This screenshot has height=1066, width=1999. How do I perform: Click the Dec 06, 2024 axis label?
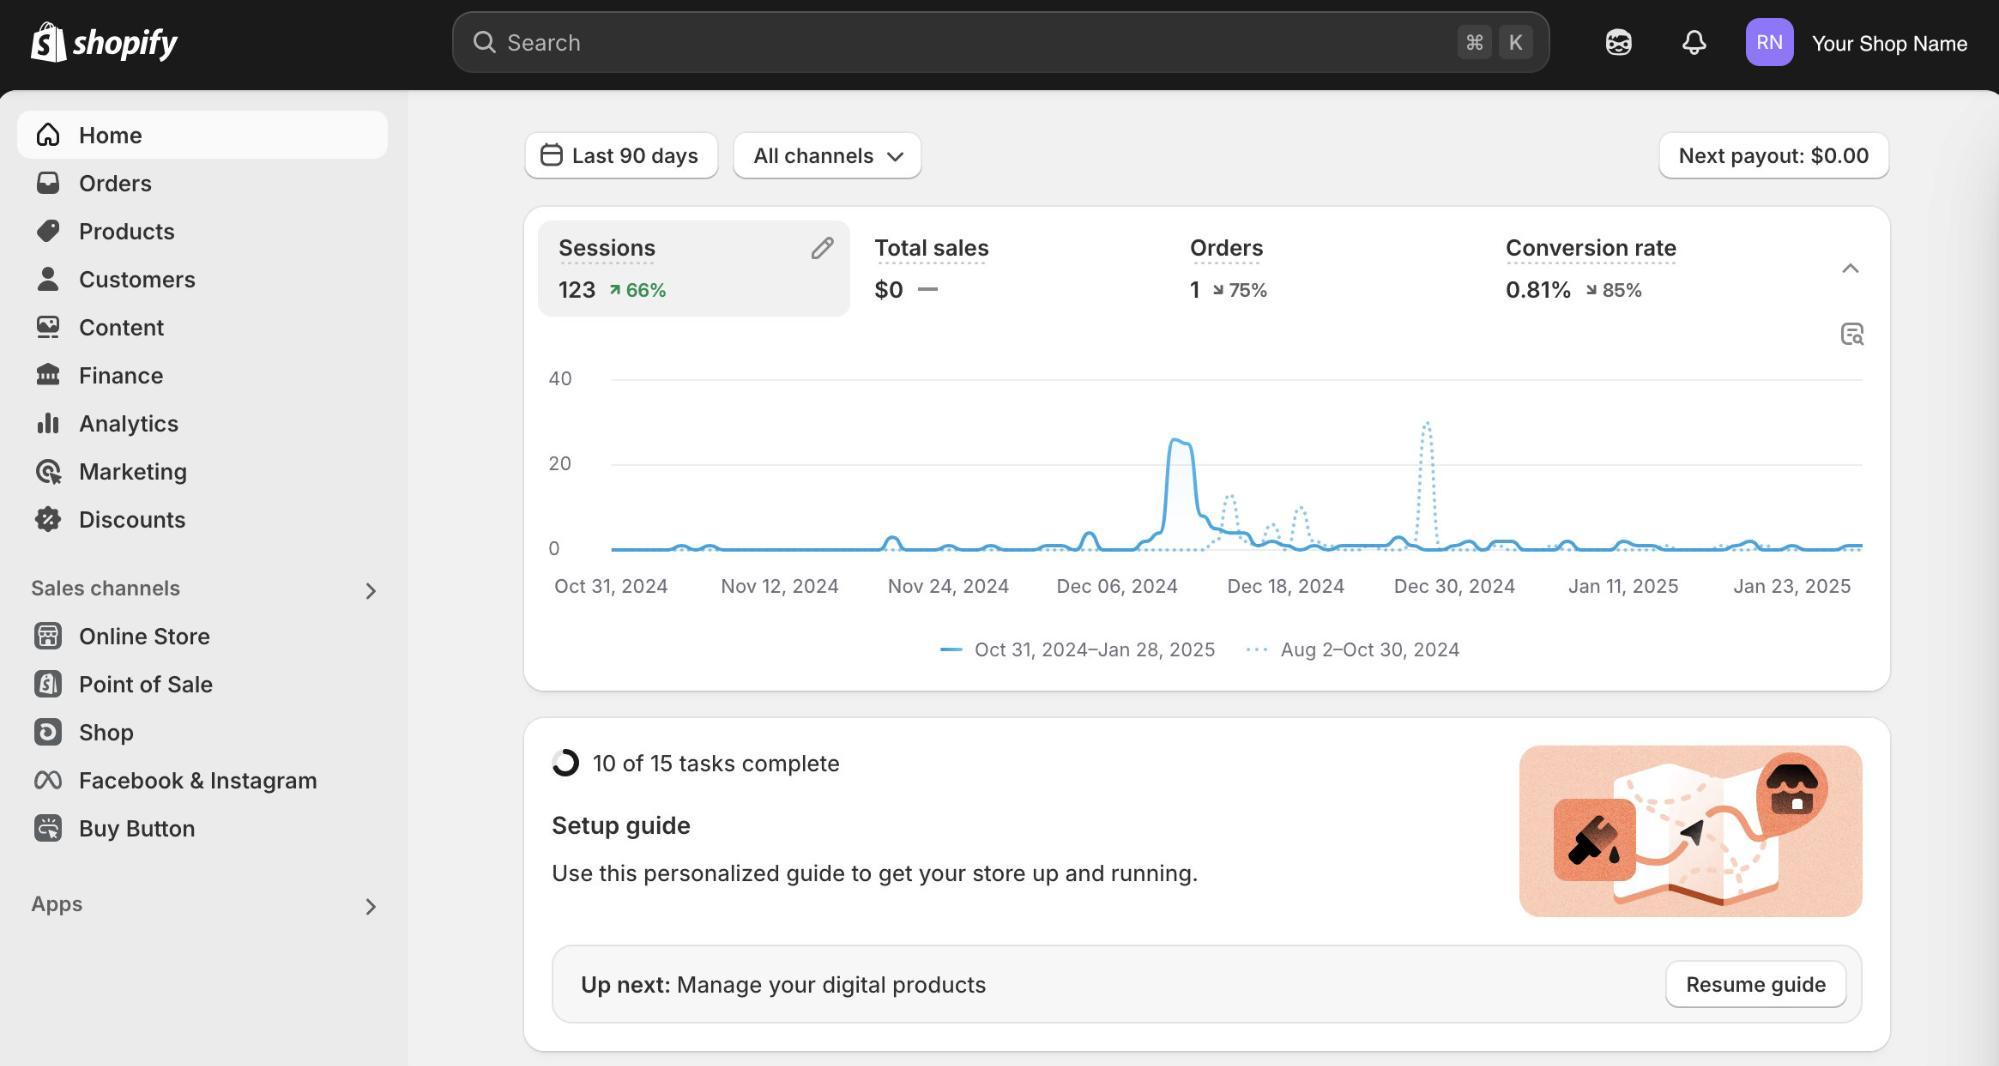pos(1117,587)
